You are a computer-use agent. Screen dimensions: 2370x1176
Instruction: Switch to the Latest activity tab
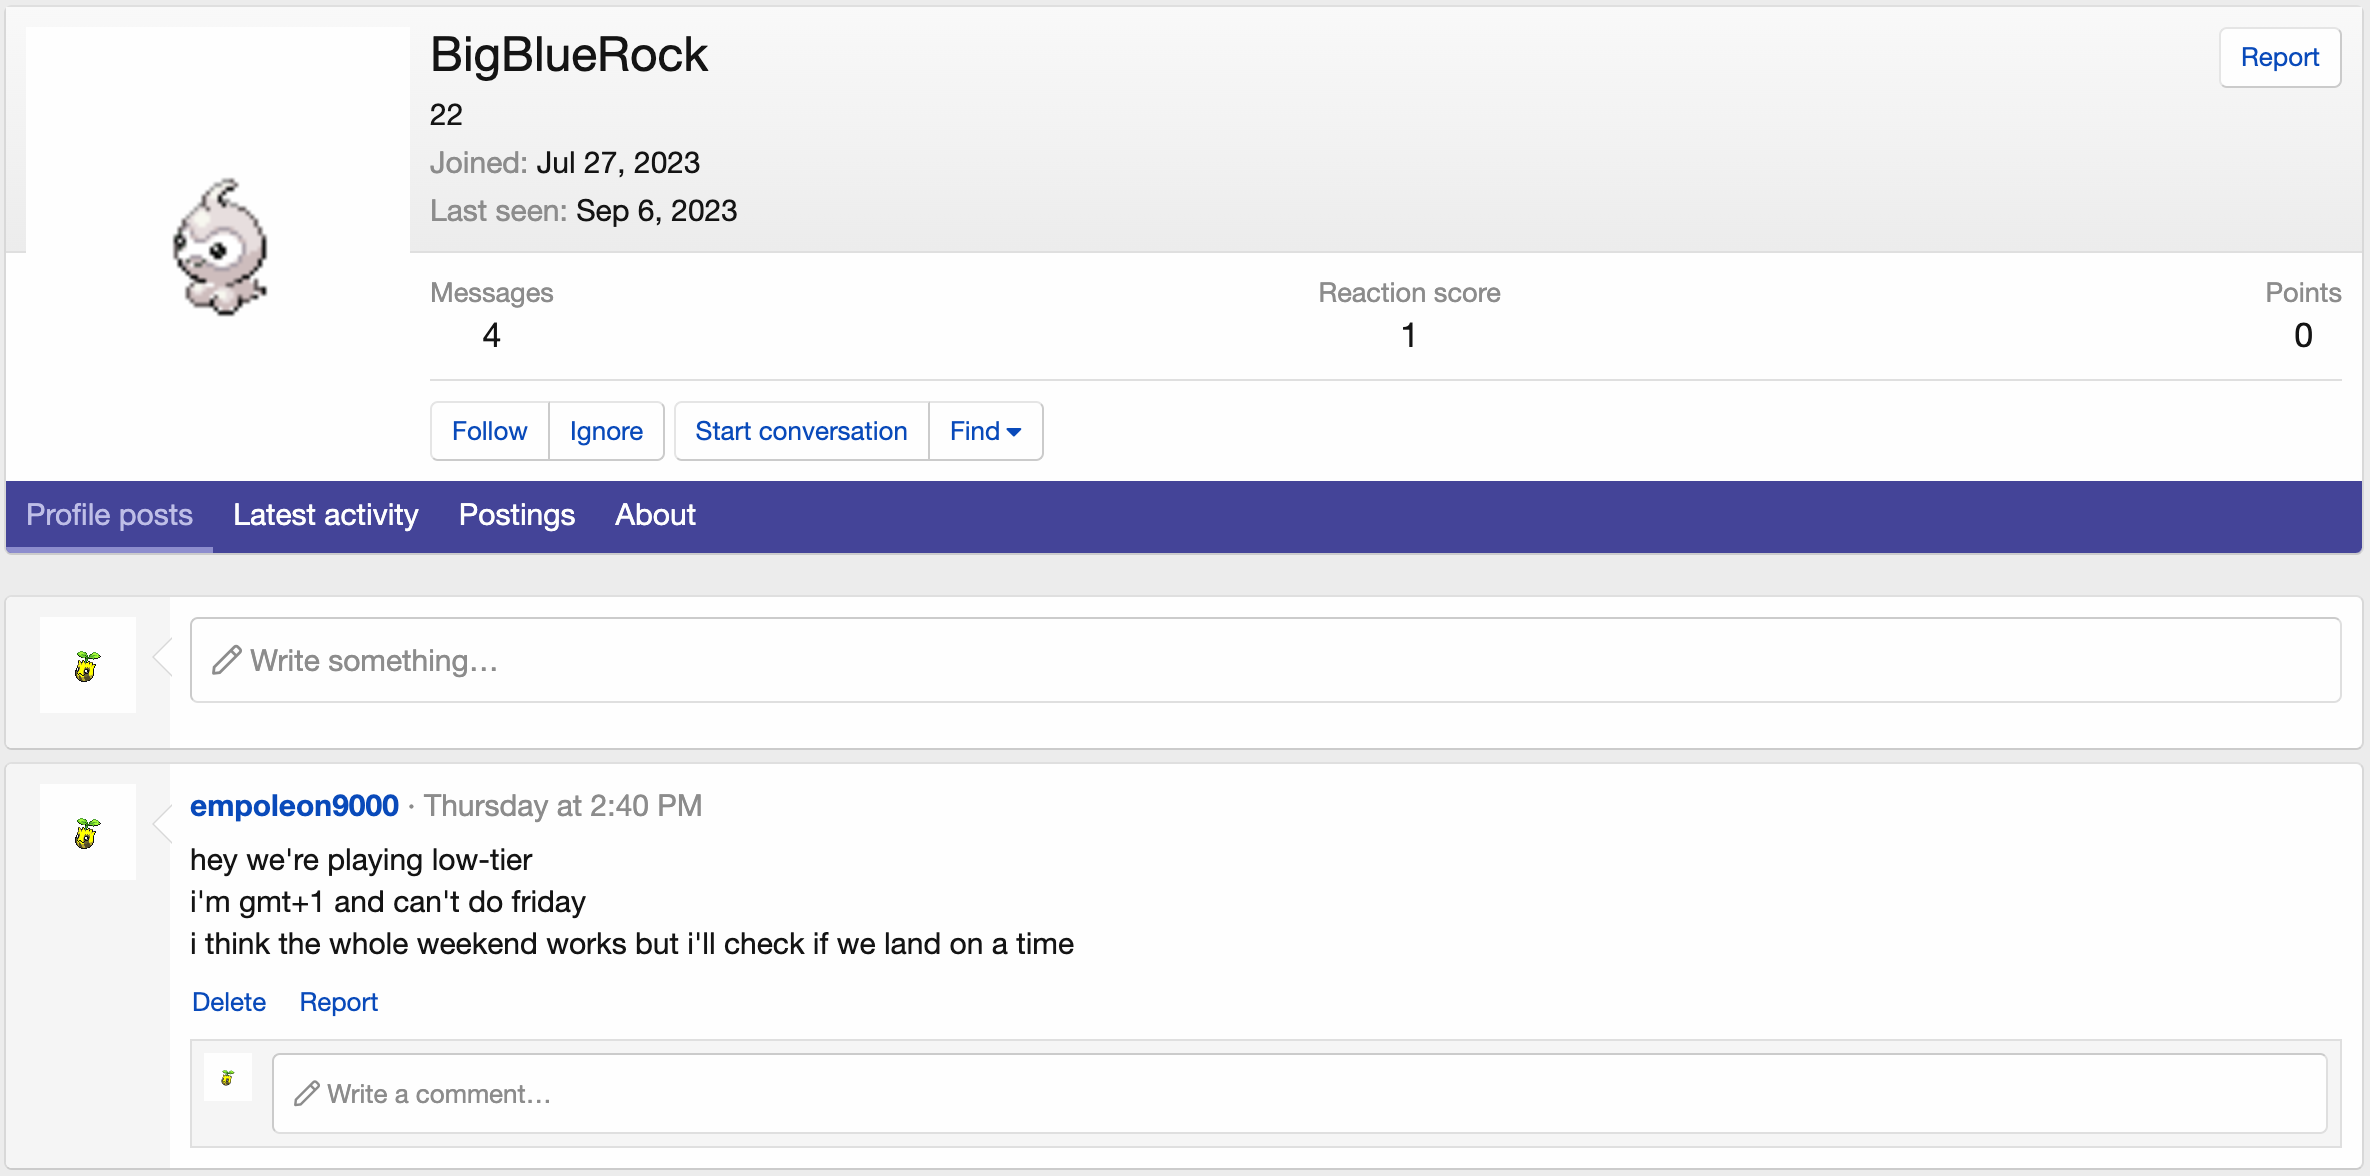point(325,515)
